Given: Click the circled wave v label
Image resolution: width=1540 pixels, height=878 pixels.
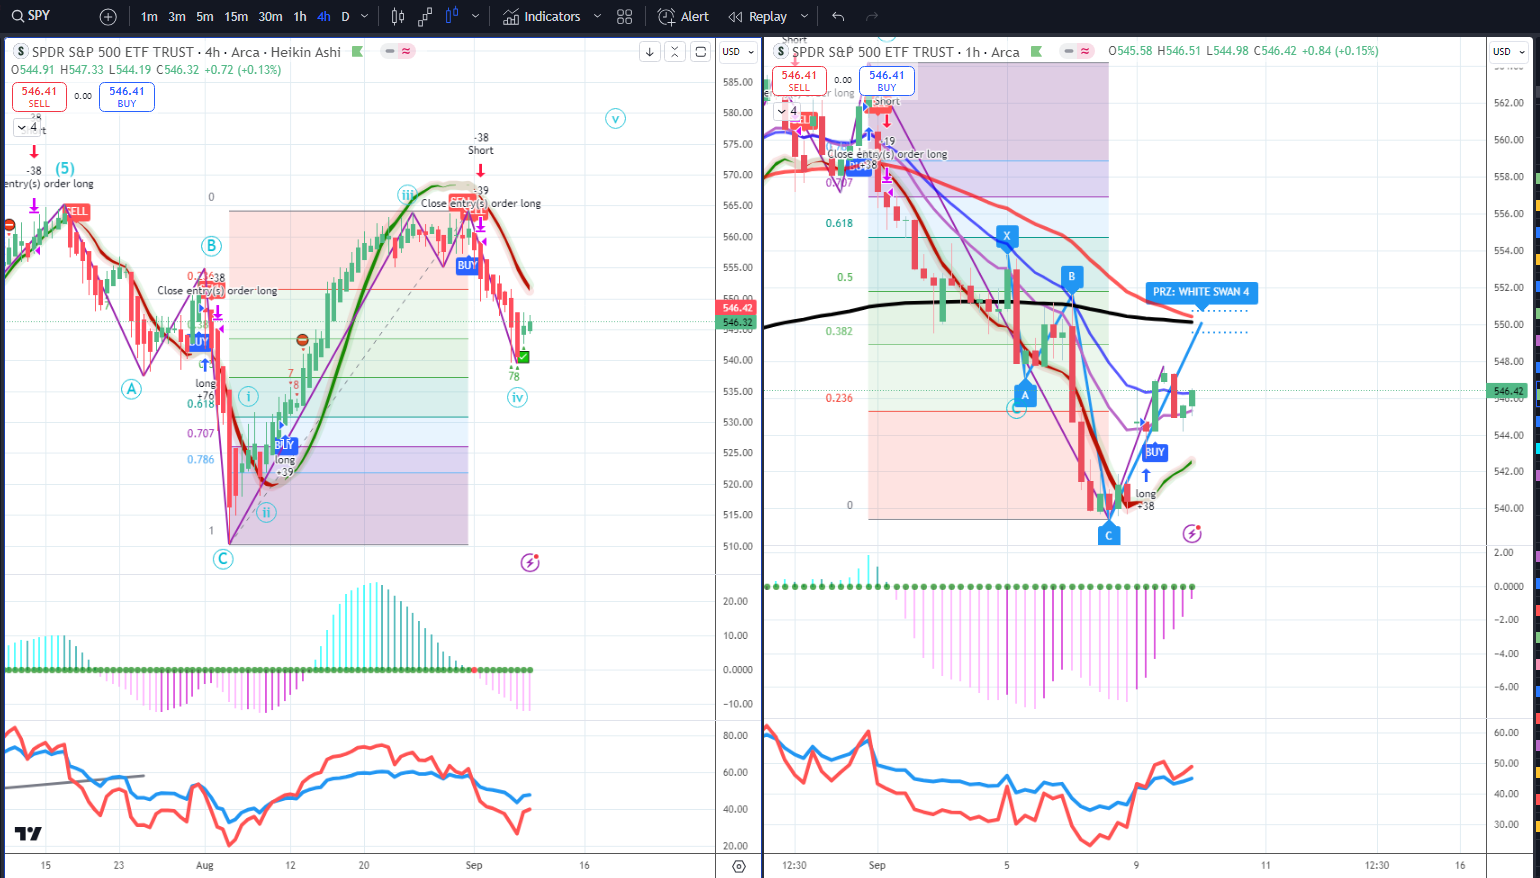Looking at the screenshot, I should [x=615, y=119].
